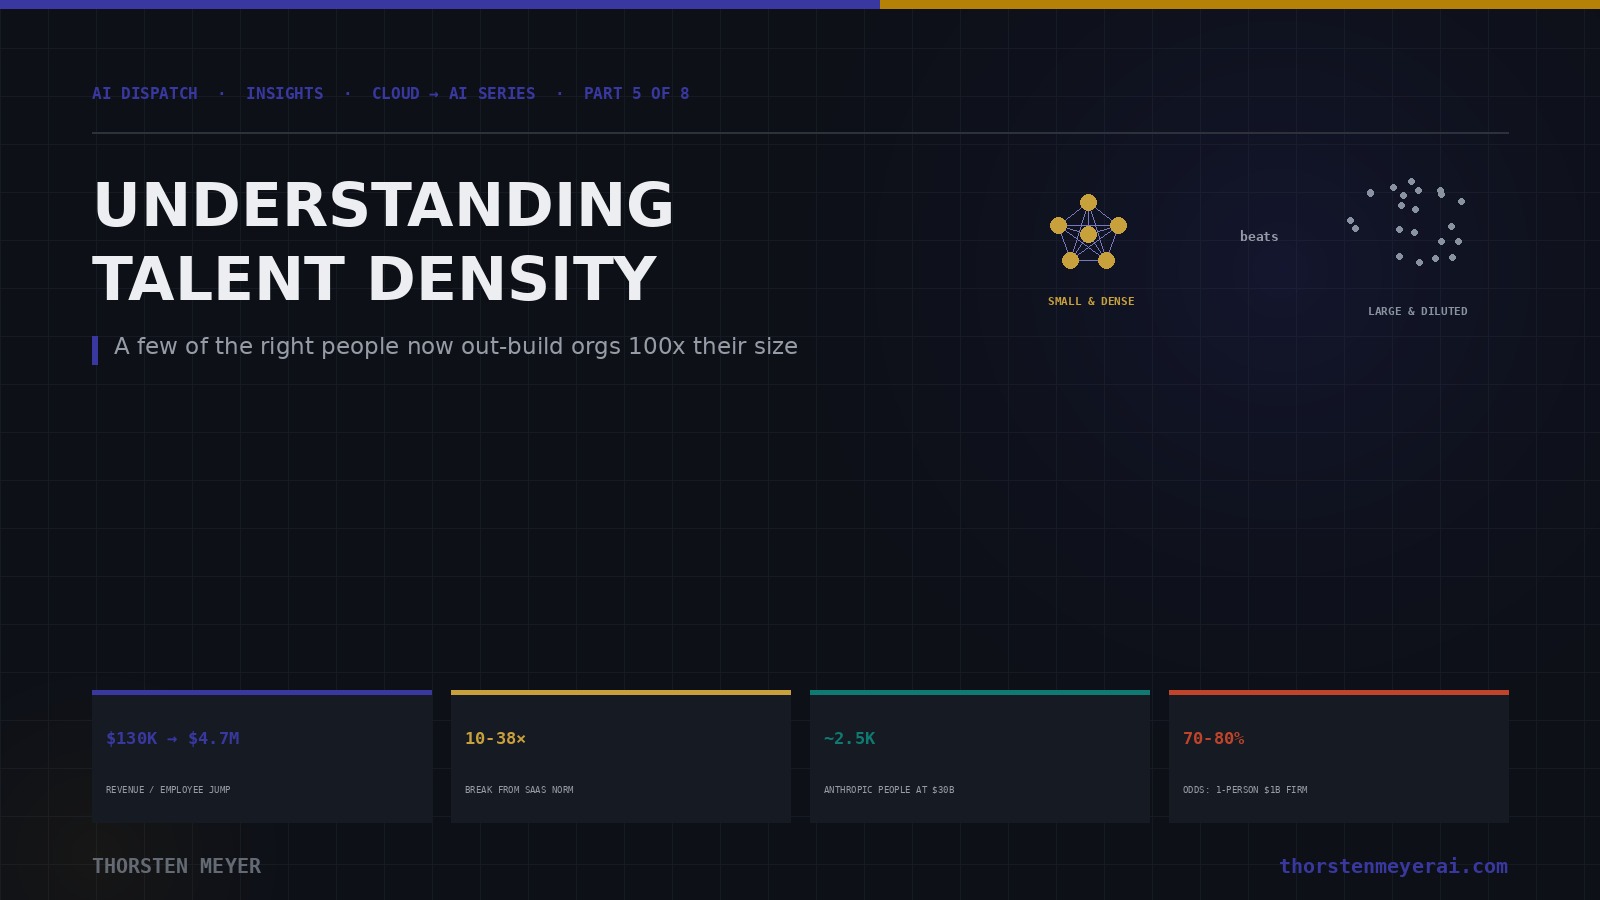The image size is (1600, 900).
Task: Select the ODDS: 1-PERSON $1B FIRM label
Action: [x=1245, y=790]
